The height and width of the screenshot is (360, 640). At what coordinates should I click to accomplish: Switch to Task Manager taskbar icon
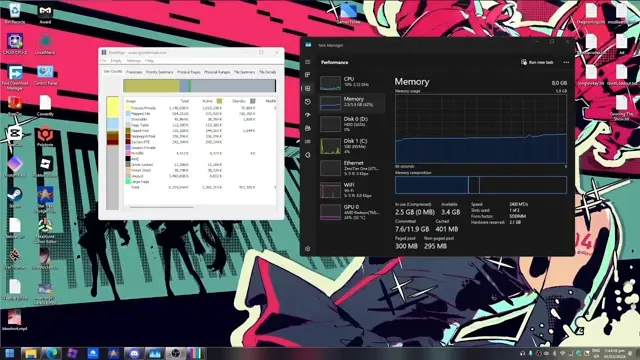(x=155, y=353)
